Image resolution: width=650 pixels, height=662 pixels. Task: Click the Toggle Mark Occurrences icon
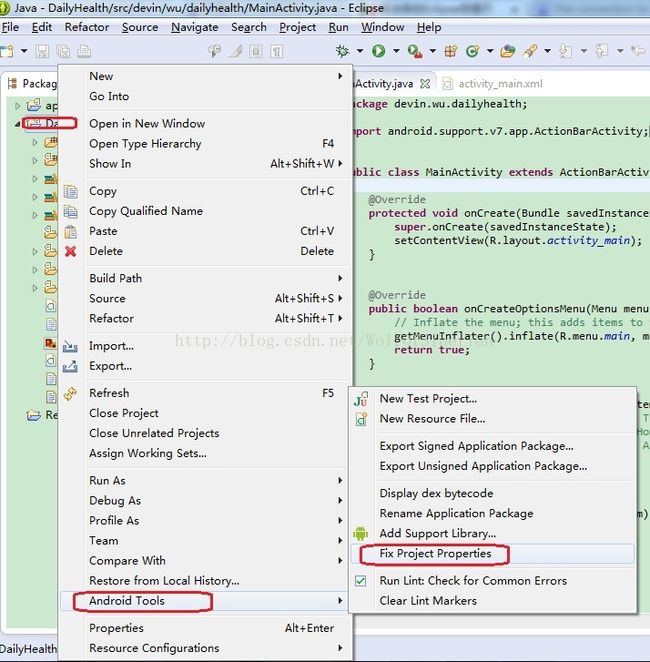click(x=236, y=52)
